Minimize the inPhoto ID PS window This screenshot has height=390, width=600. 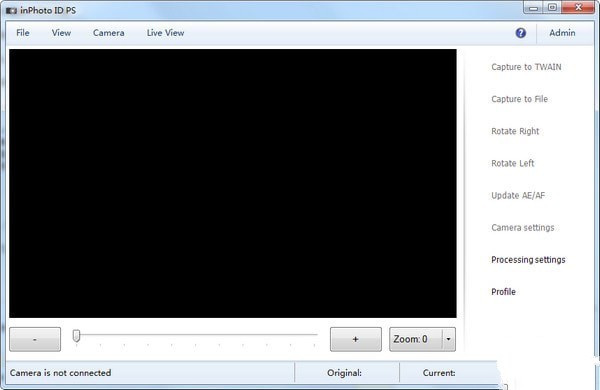[x=533, y=8]
